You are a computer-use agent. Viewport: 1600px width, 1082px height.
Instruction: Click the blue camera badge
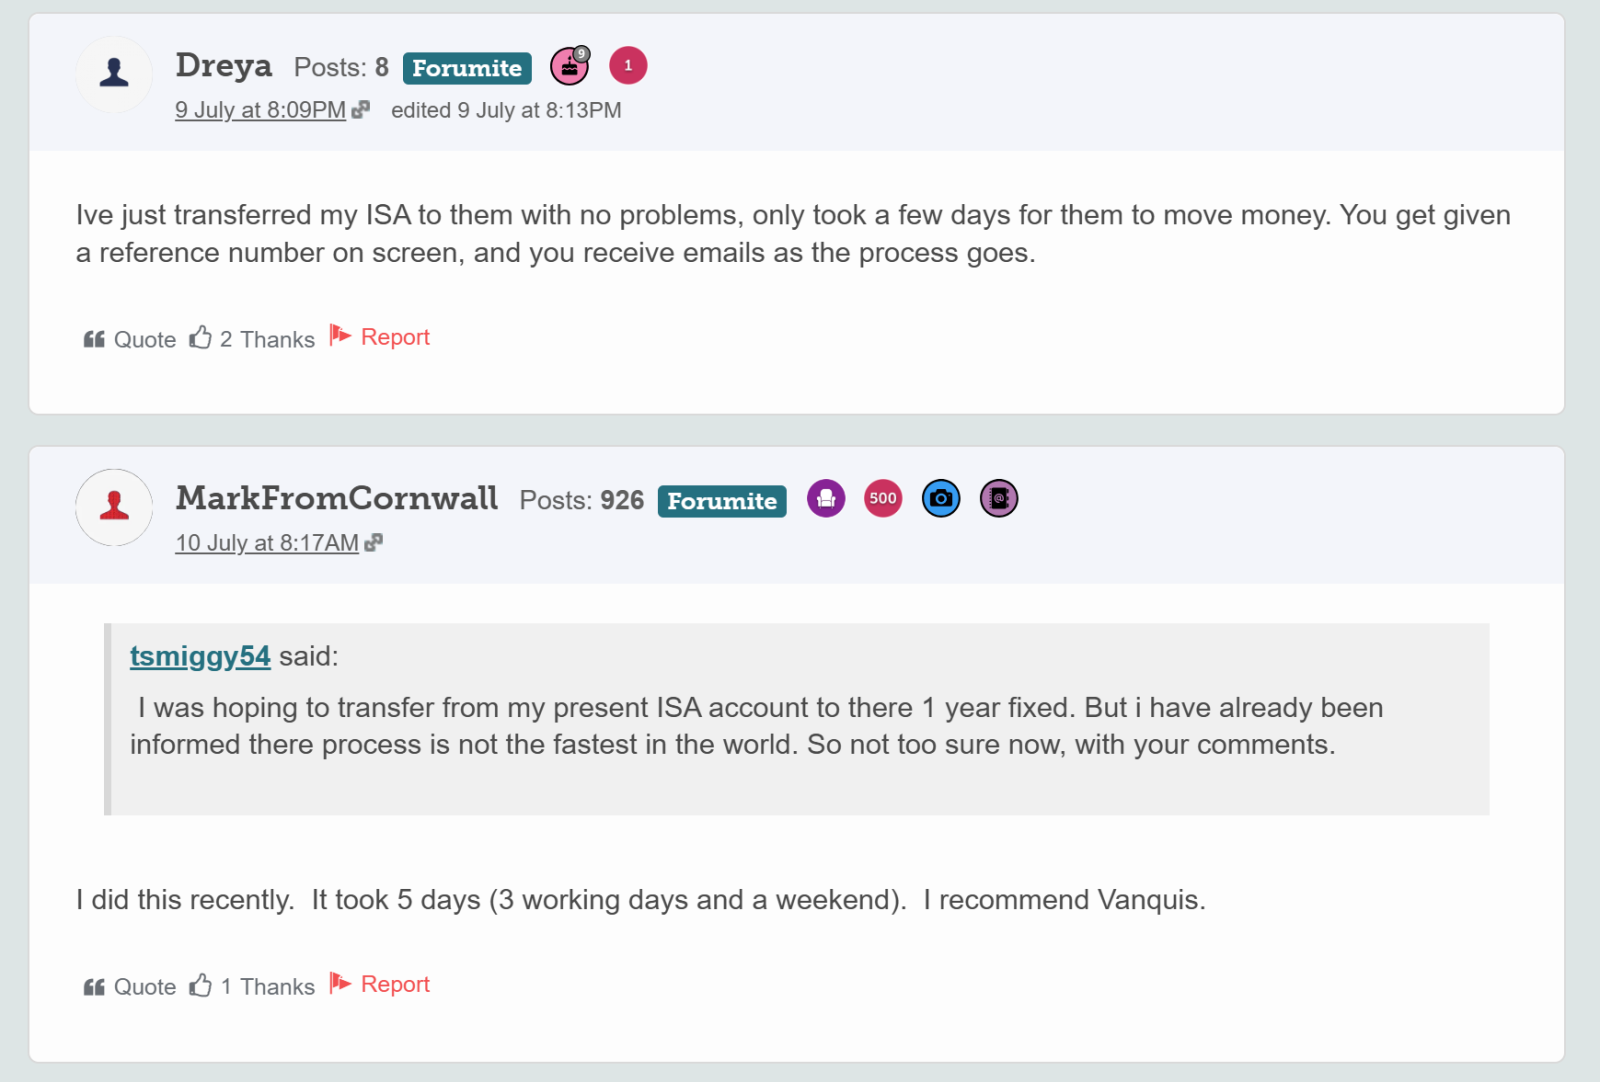tap(941, 498)
